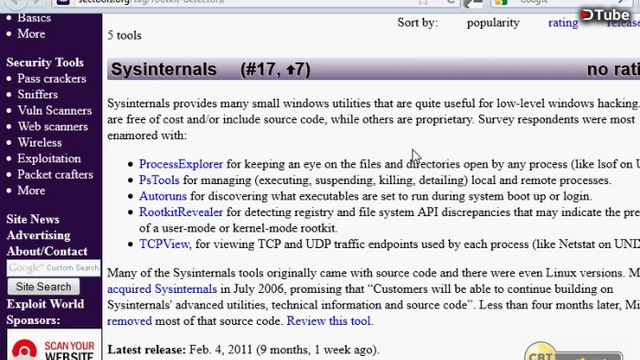Viewport: 640px width, 360px height.
Task: Open the Packet crafters category
Action: coord(55,174)
